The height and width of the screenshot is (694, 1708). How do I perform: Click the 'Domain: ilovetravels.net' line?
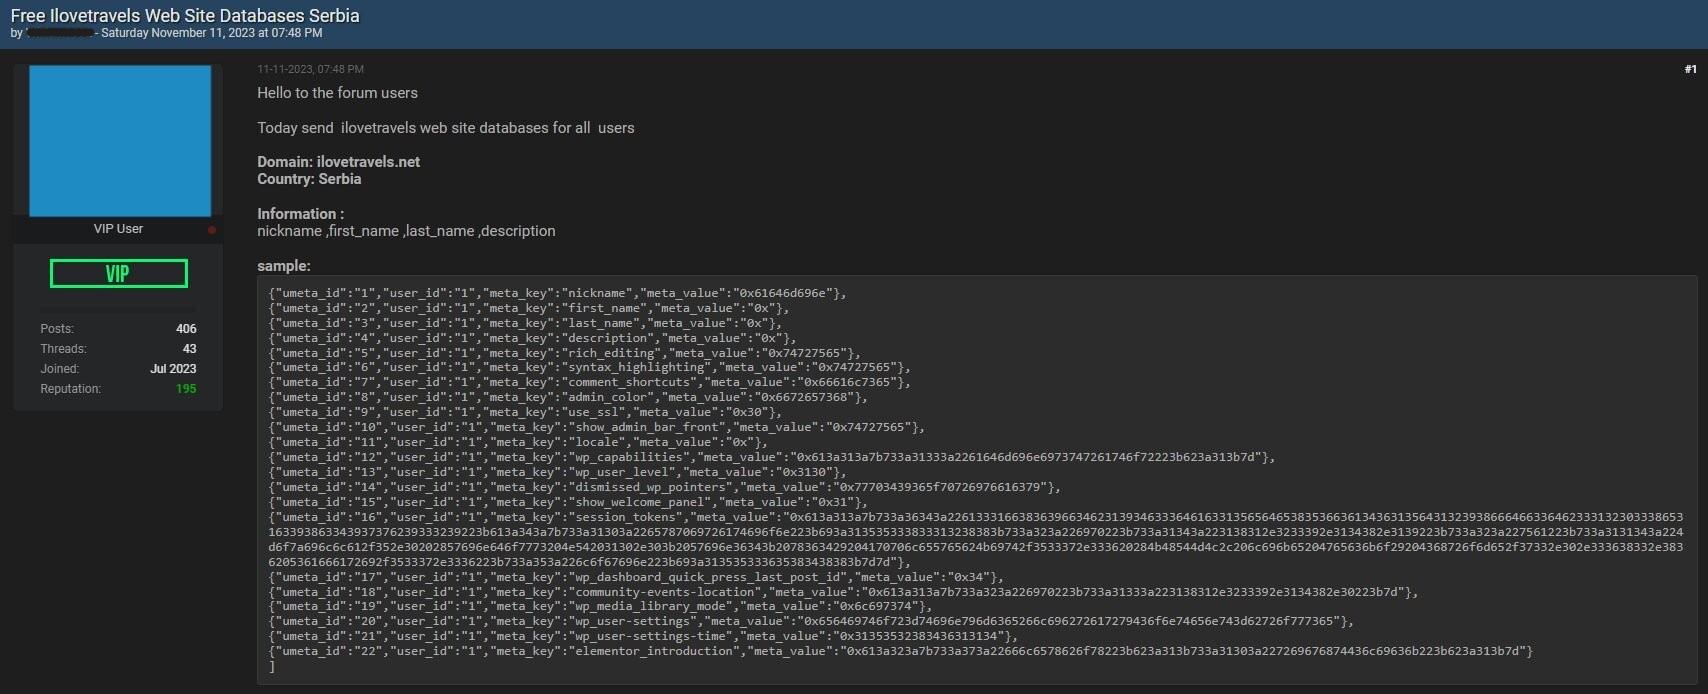[x=338, y=162]
